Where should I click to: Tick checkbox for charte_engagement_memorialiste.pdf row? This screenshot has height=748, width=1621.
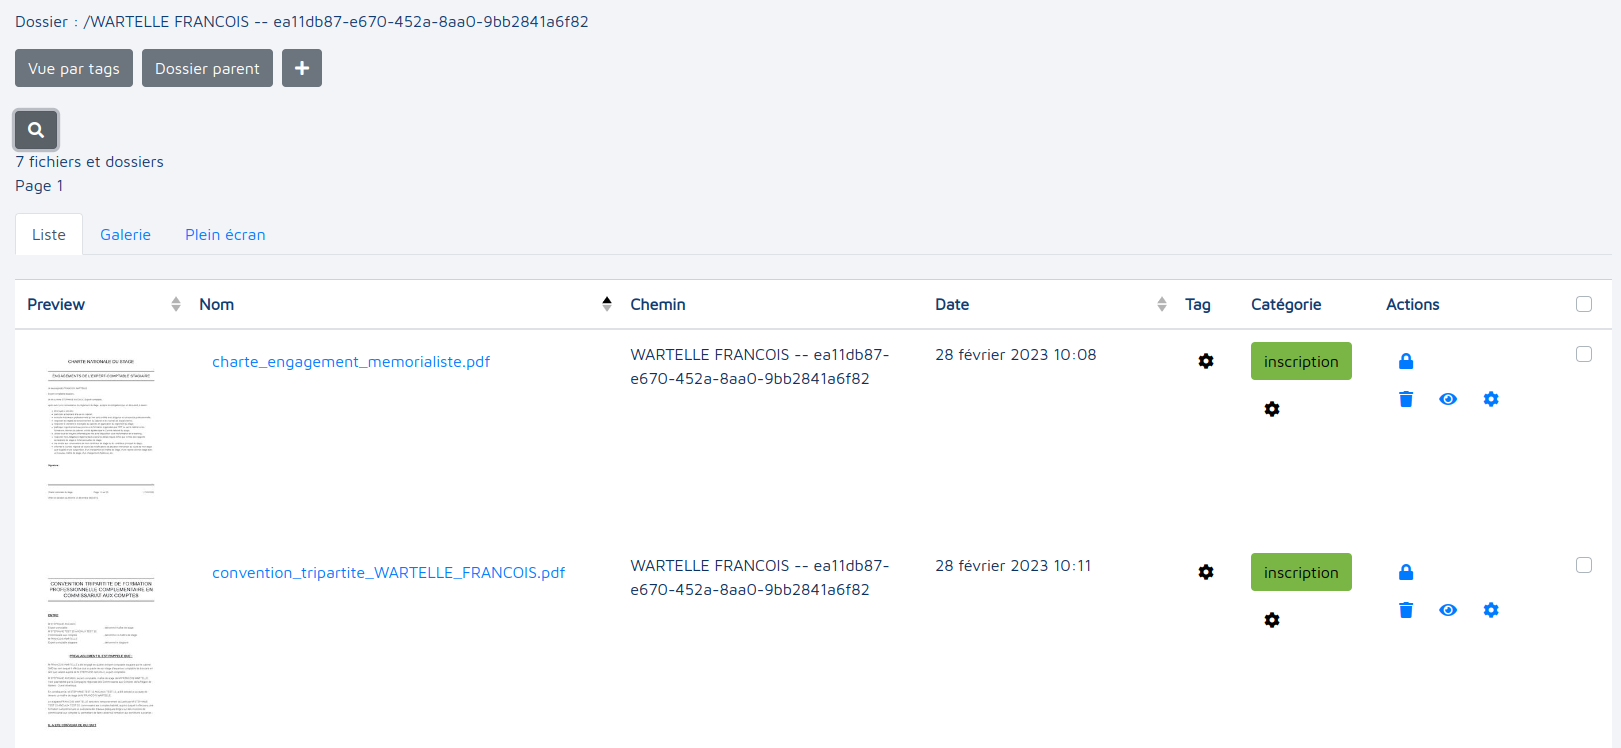(1583, 354)
